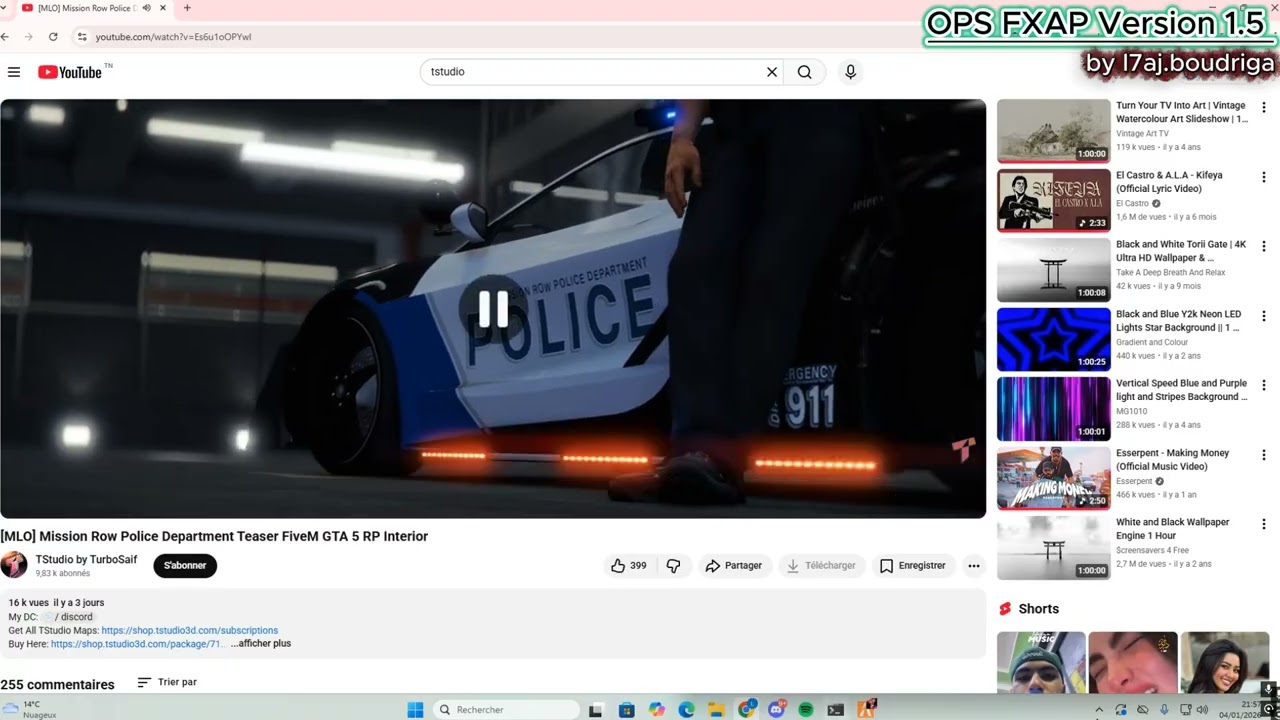Close the Mission Row Police tab
The height and width of the screenshot is (720, 1280).
pos(163,8)
